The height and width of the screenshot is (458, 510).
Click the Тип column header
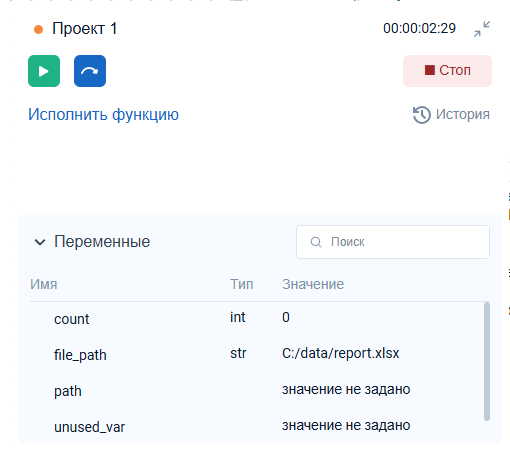(x=242, y=284)
